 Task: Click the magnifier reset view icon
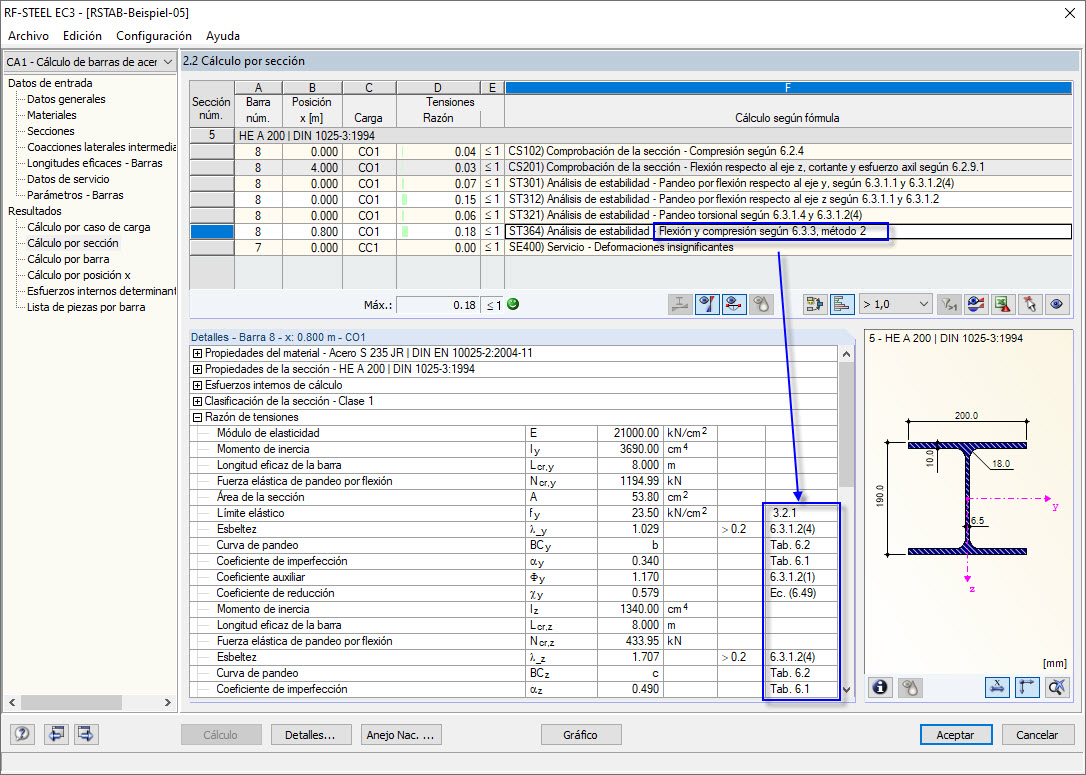tap(1056, 686)
